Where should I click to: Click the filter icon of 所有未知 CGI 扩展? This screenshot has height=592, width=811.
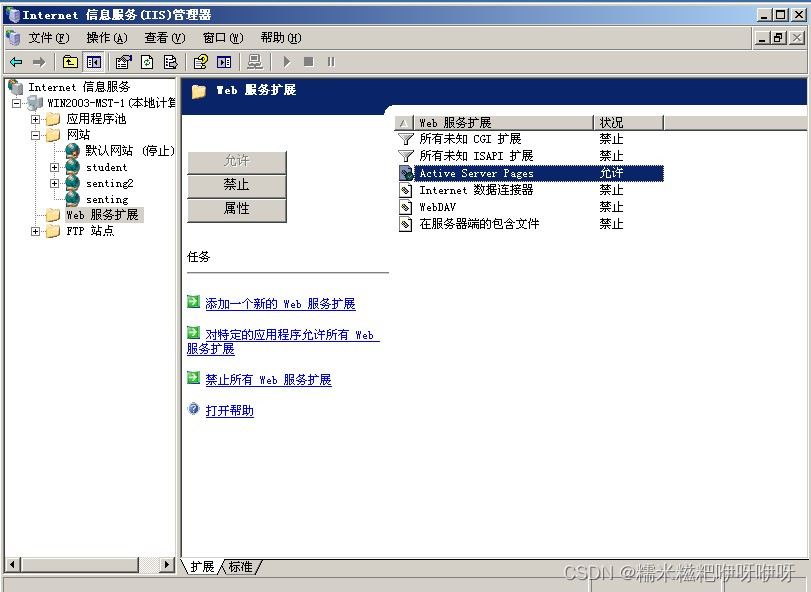[406, 139]
